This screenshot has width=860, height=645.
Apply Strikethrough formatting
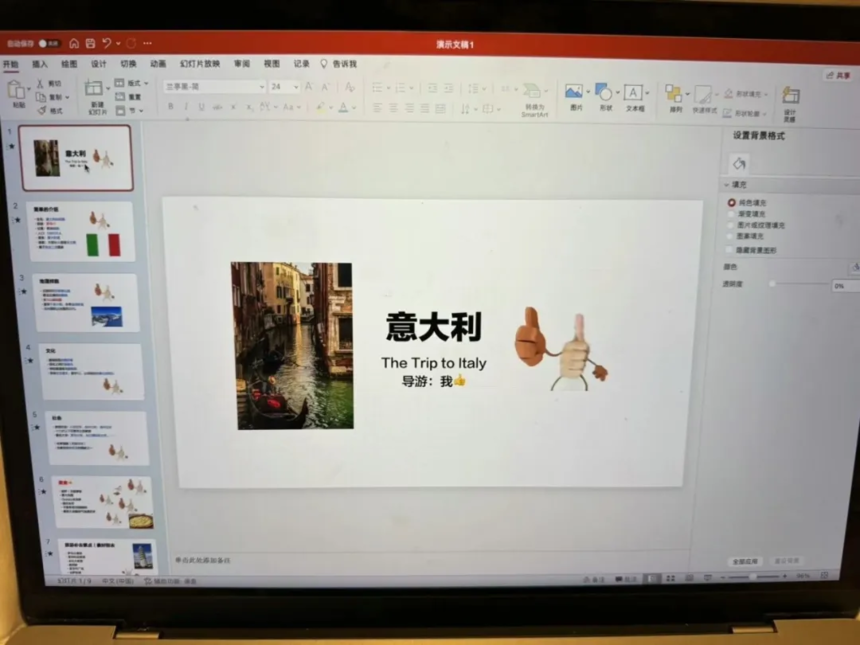point(217,107)
